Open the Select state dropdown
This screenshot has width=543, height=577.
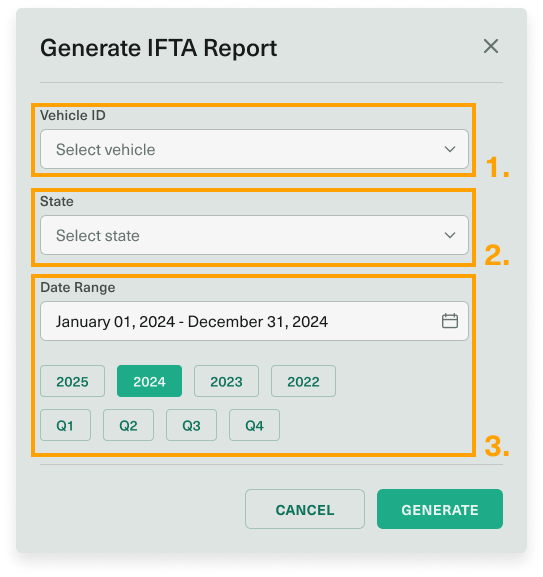click(254, 235)
